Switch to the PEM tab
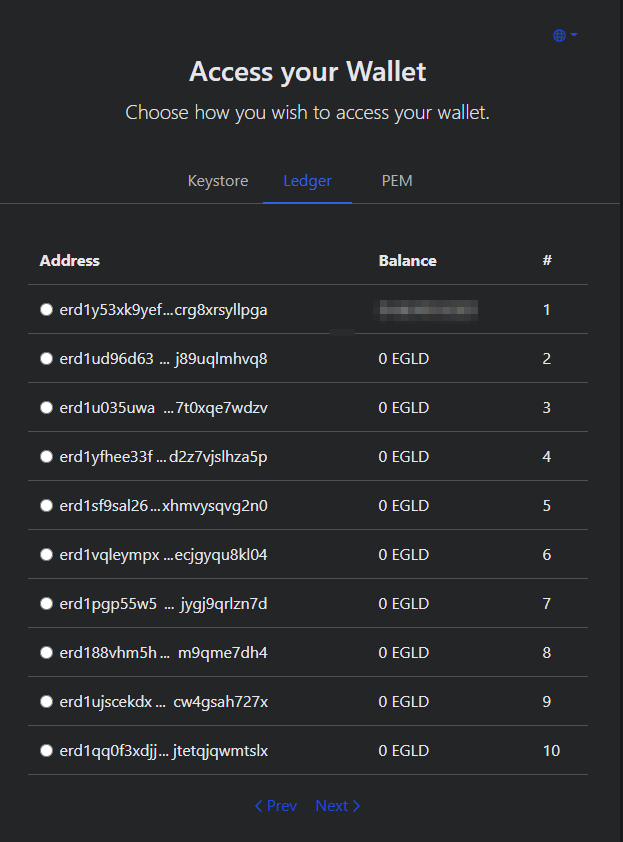623x842 pixels. [397, 180]
